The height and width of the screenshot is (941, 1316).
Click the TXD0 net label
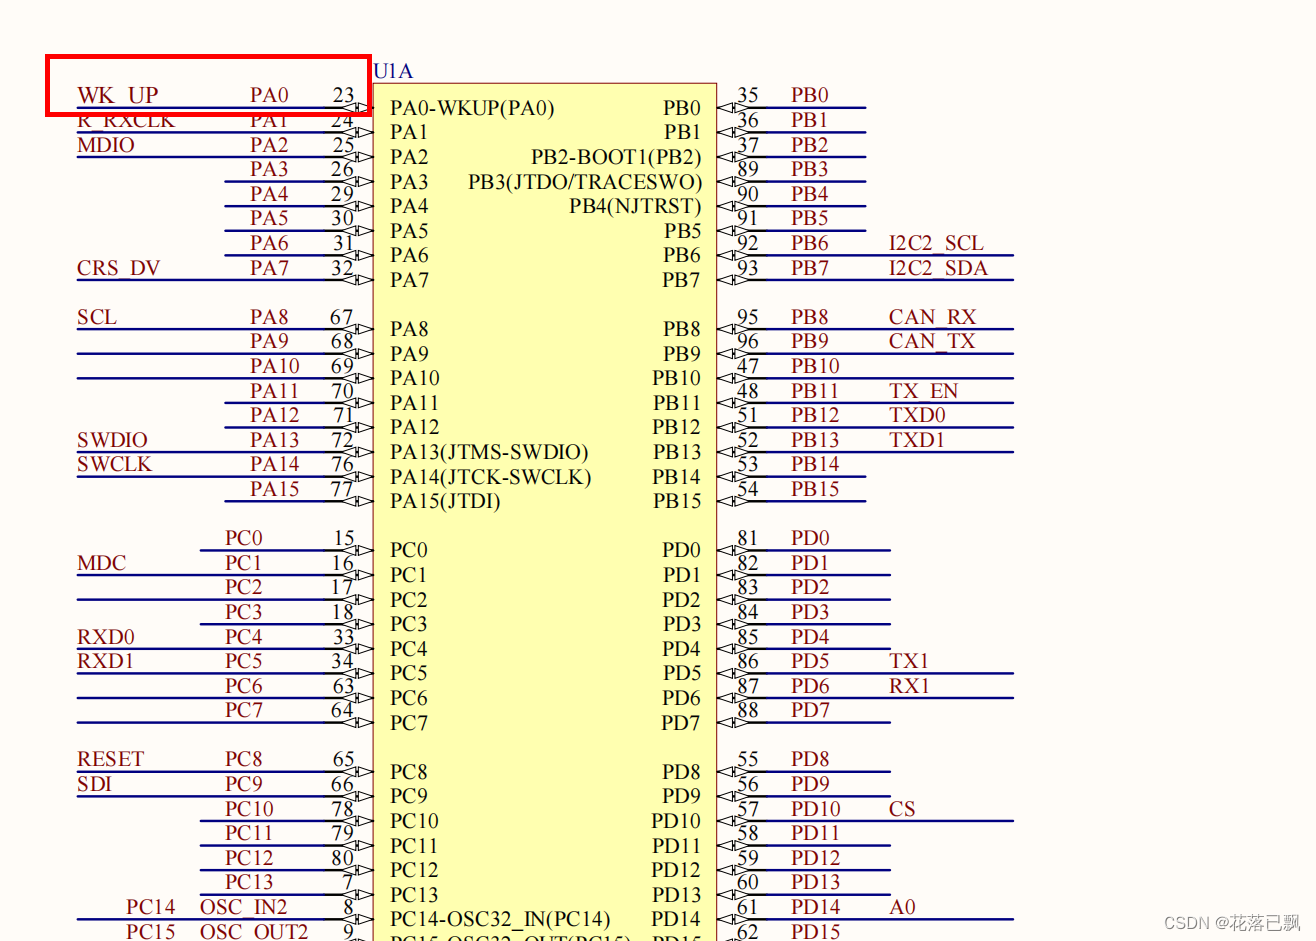[x=917, y=415]
